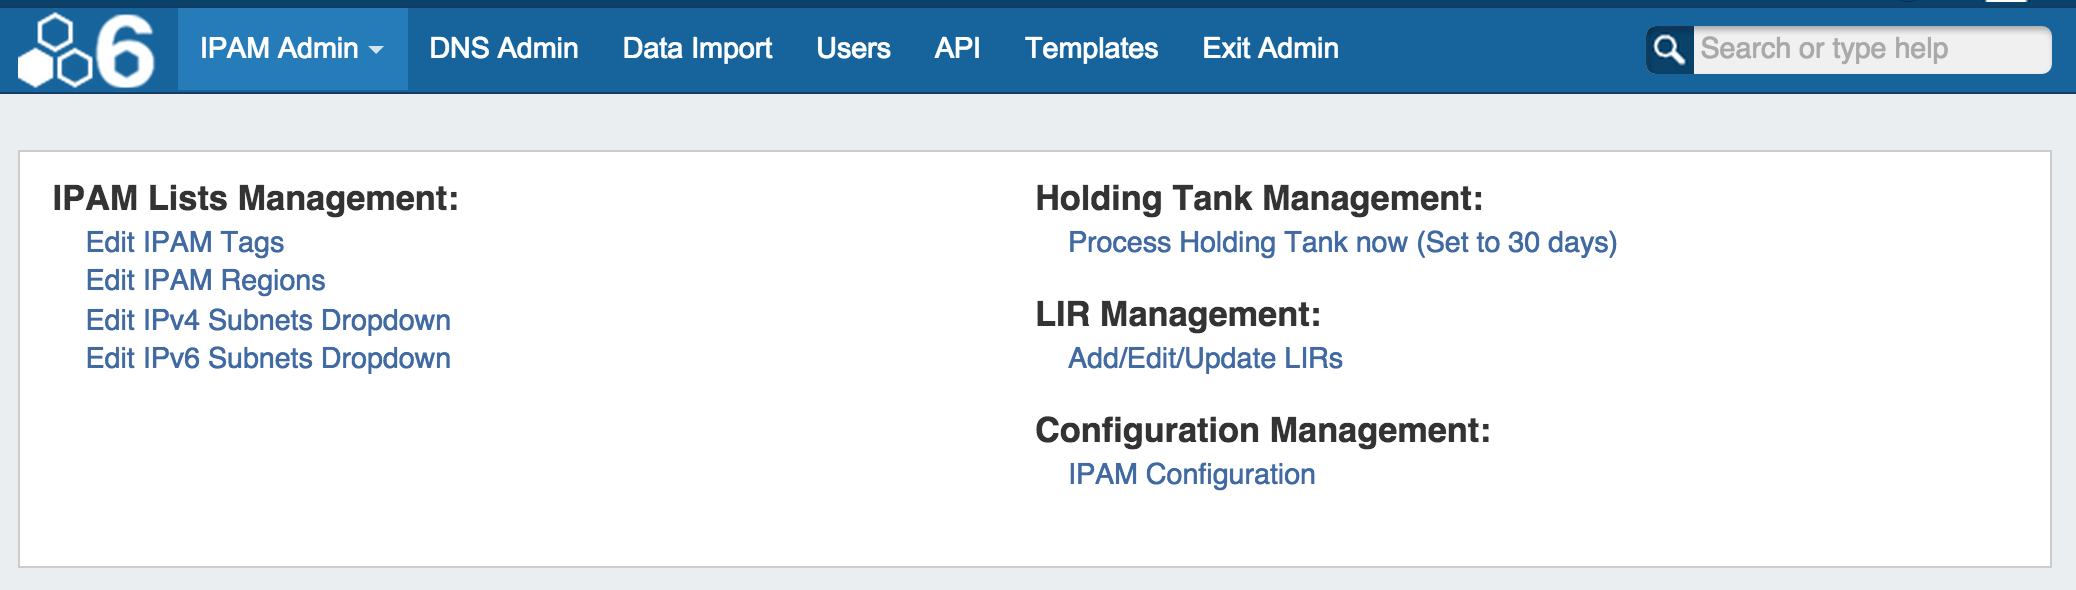The image size is (2076, 590).
Task: Edit the IPv4 Subnets Dropdown list
Action: (268, 320)
